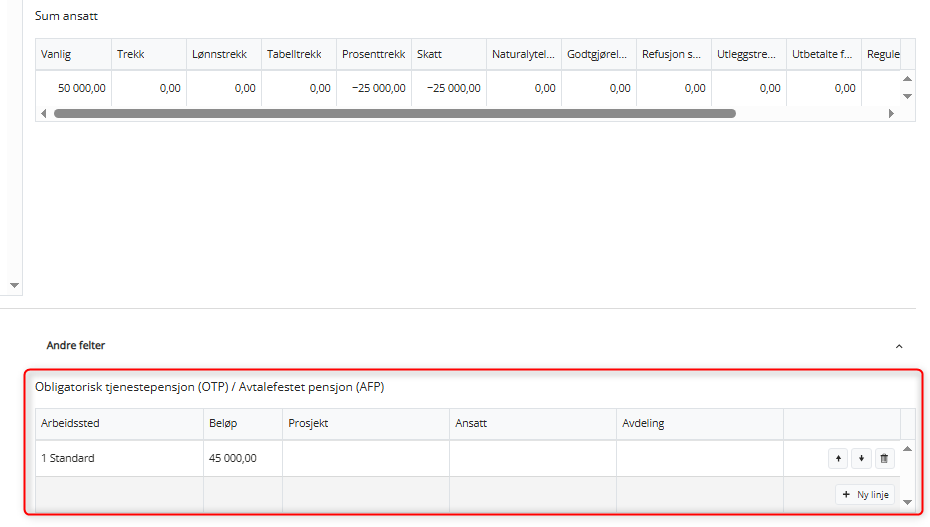Select the 1 Standard Arbeidssted cell
Screen dimensions: 930x527
[119, 458]
